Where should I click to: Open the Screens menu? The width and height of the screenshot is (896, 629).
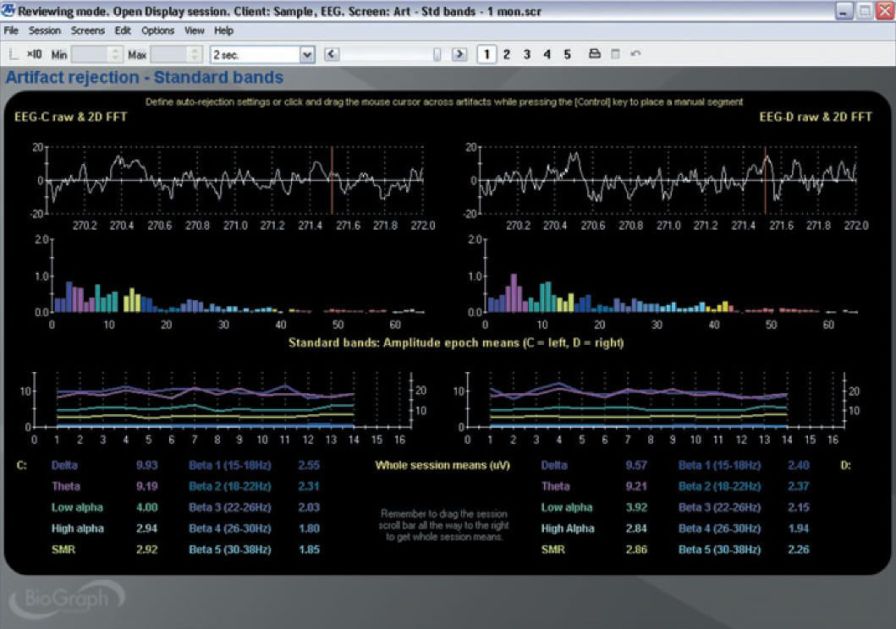coord(88,30)
